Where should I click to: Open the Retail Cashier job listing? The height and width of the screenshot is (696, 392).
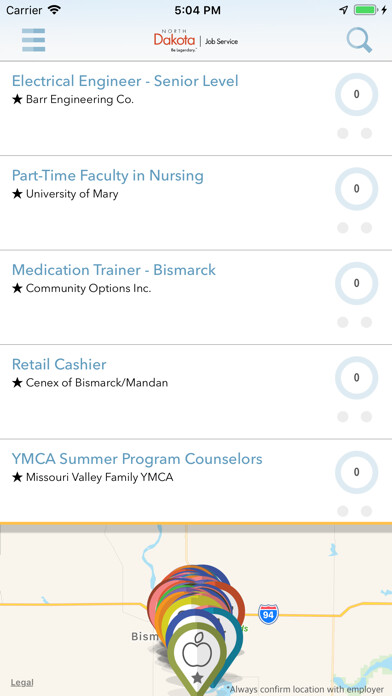tap(59, 364)
